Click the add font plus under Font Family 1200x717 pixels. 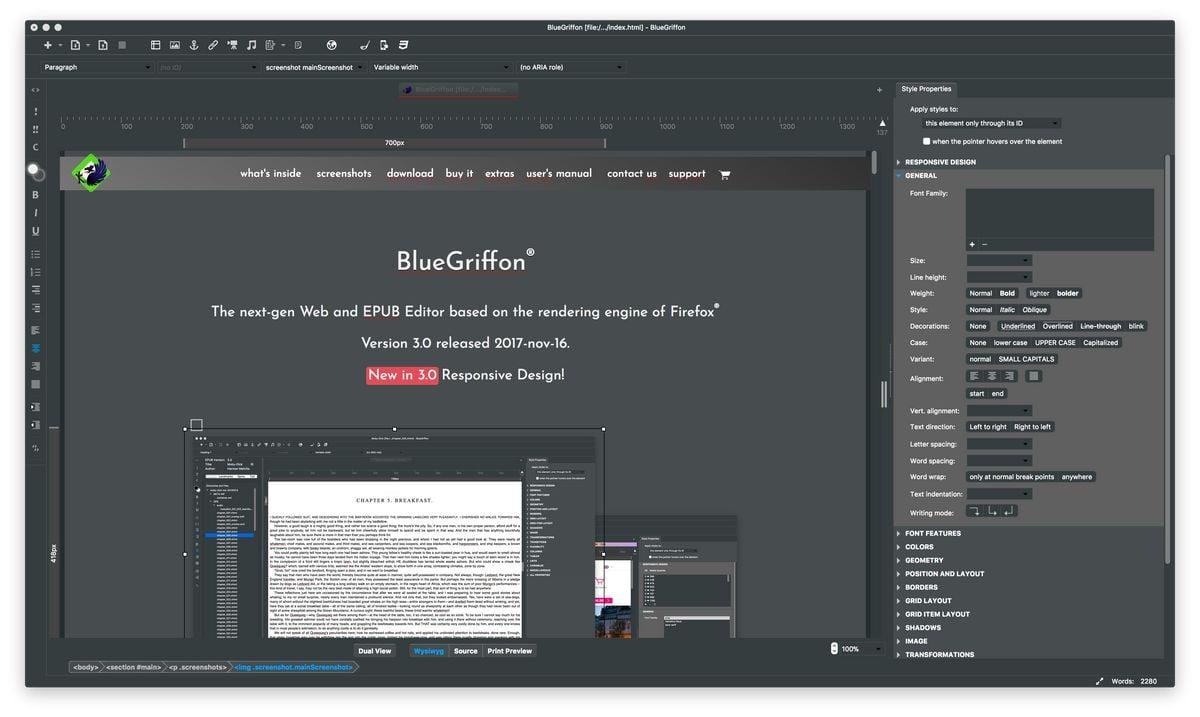pyautogui.click(x=971, y=244)
